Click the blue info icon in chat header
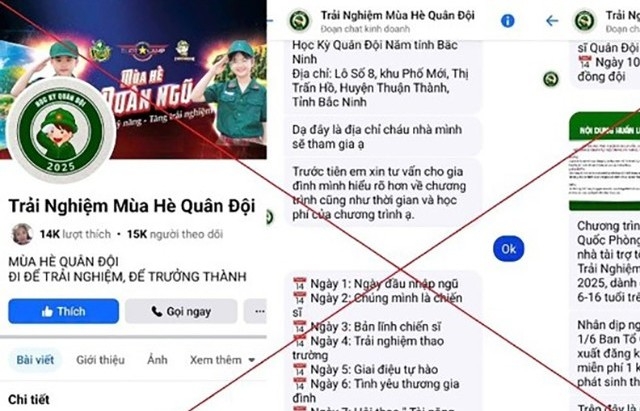Image resolution: width=640 pixels, height=411 pixels. pyautogui.click(x=507, y=20)
